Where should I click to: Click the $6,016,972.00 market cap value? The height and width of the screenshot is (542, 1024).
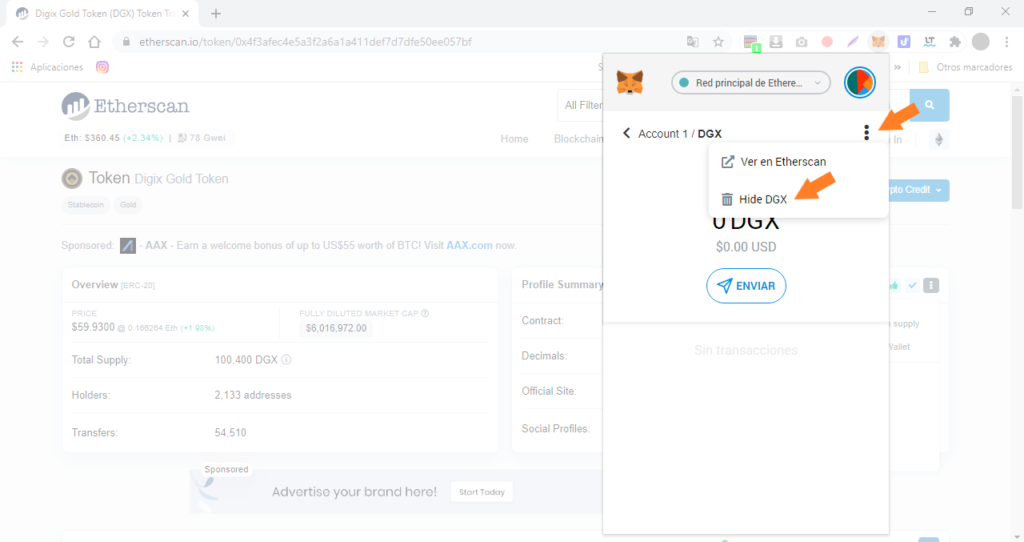336,328
